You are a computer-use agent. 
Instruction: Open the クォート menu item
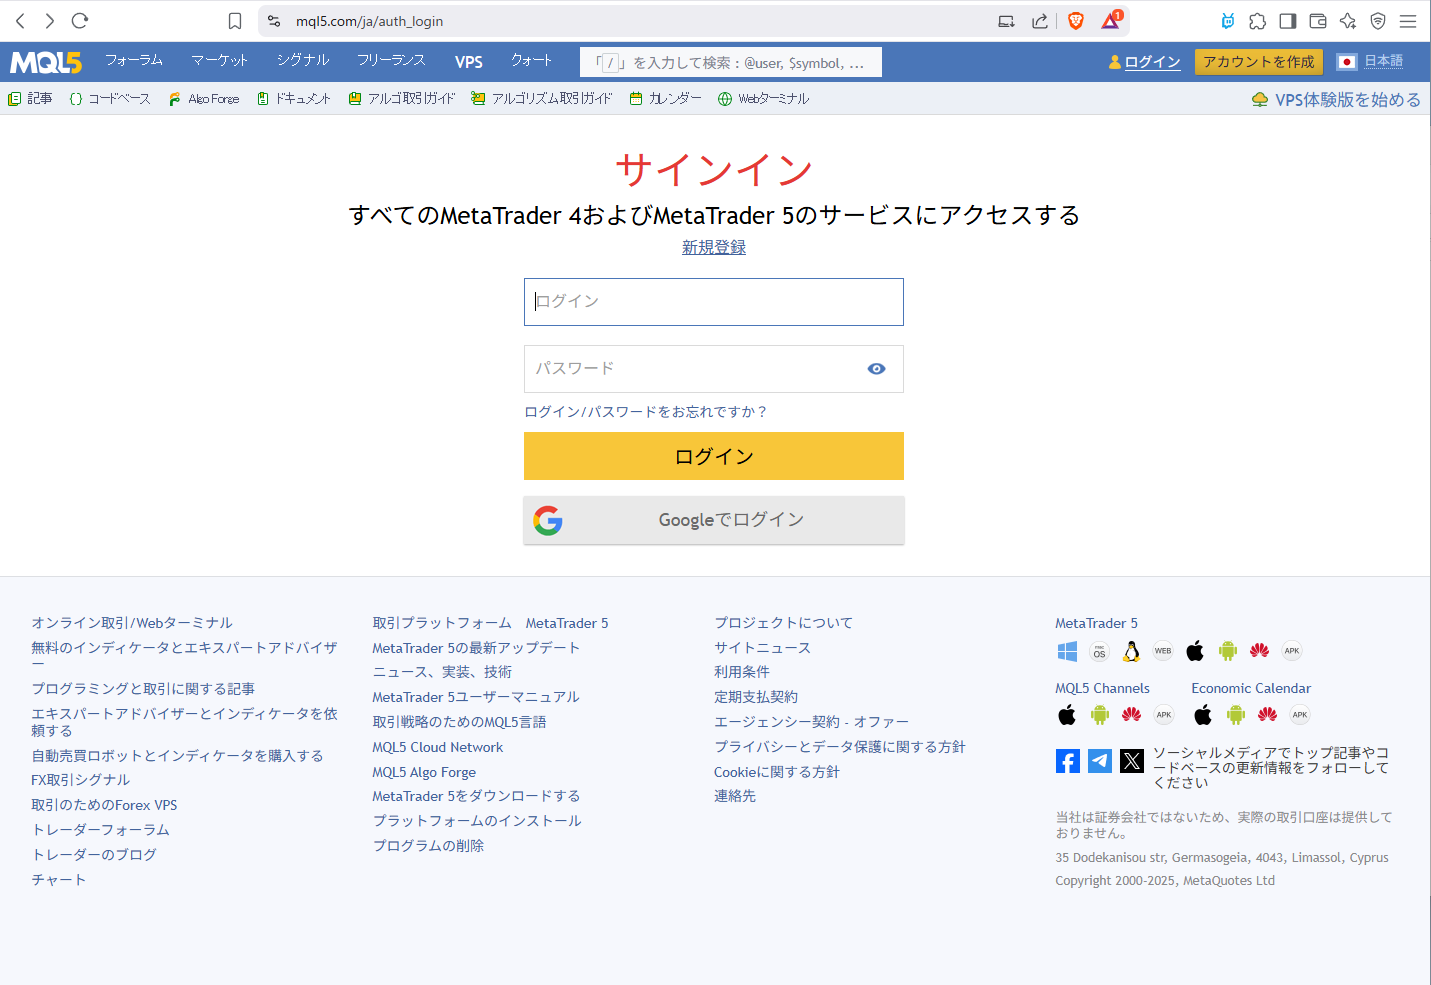click(531, 61)
